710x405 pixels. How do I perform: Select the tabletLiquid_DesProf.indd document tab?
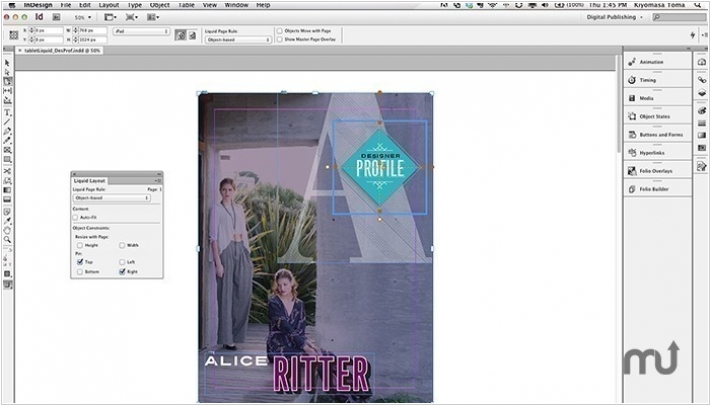pos(59,51)
